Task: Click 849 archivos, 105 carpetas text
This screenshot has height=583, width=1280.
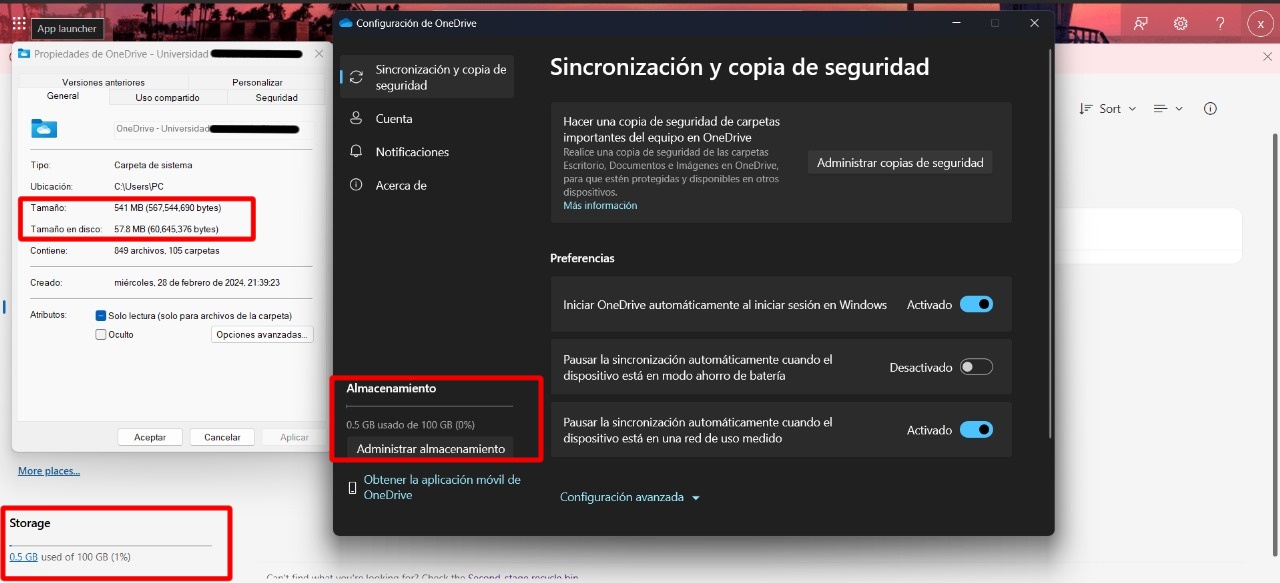Action: click(x=167, y=251)
